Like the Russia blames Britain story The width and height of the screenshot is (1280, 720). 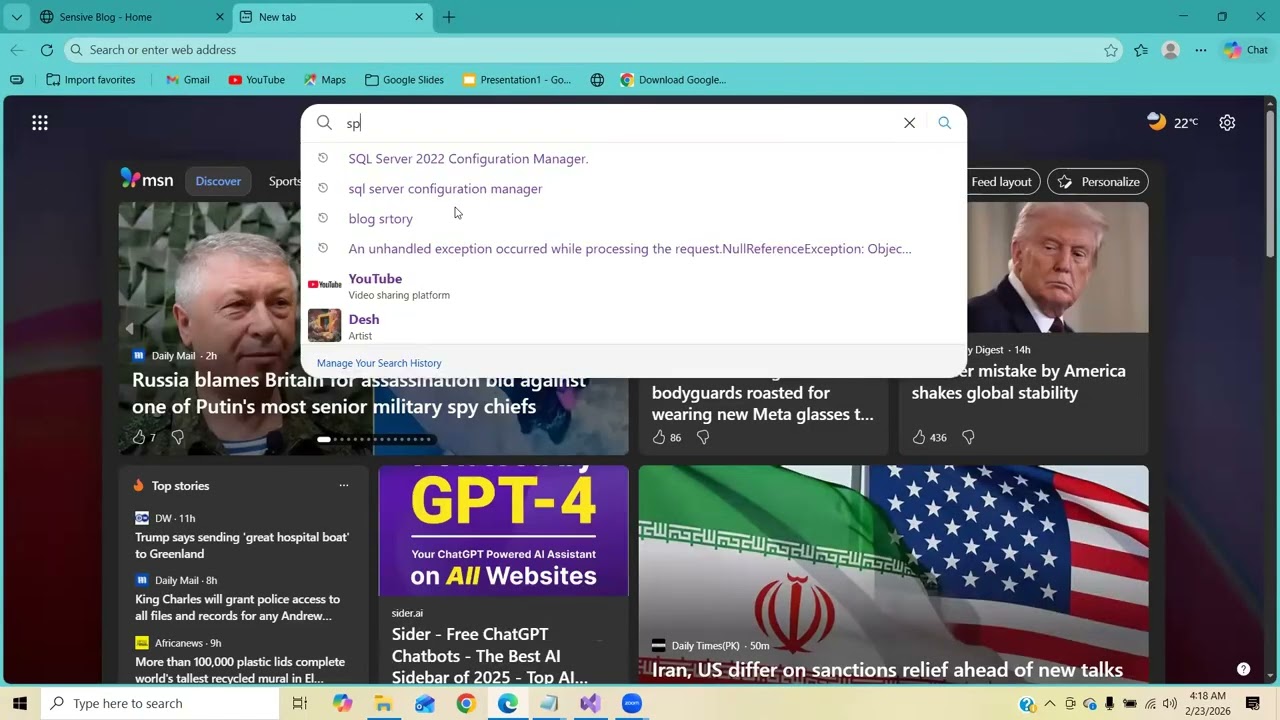(139, 438)
